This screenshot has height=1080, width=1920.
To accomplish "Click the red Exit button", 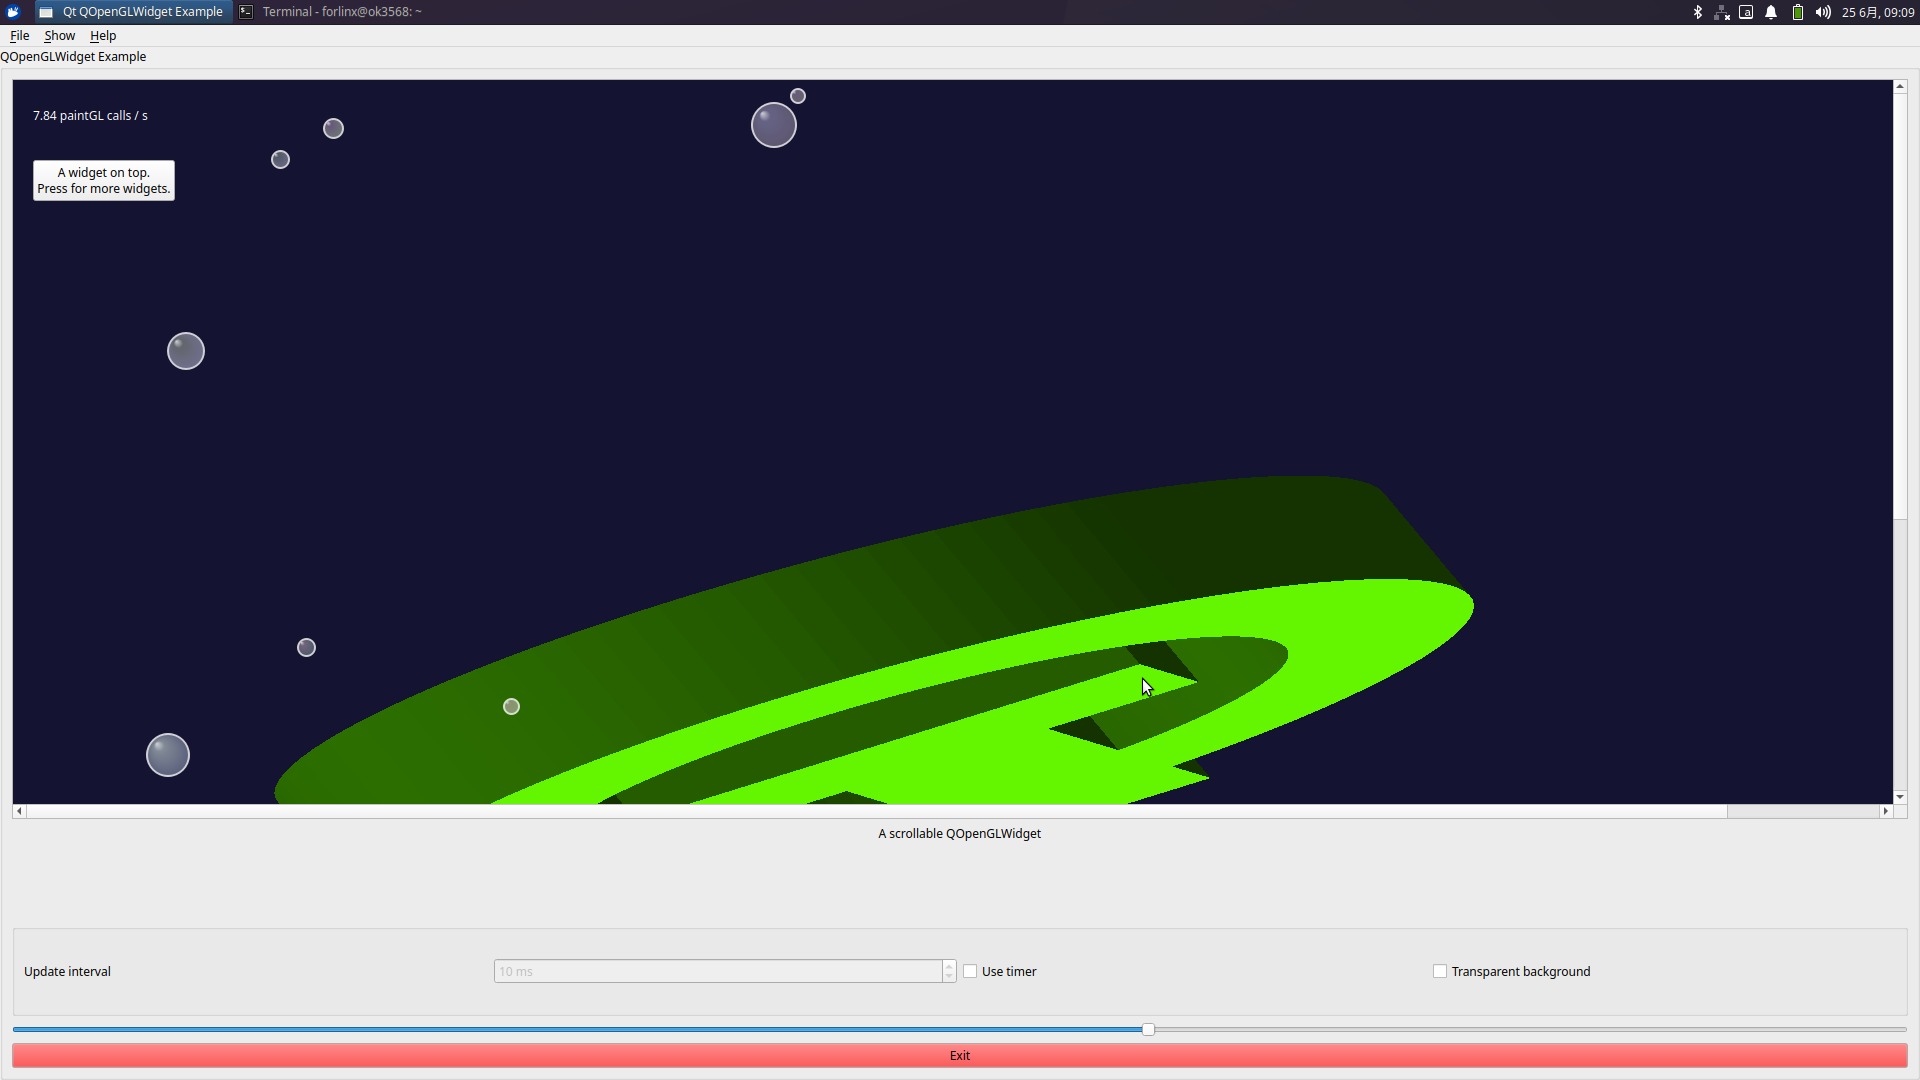I will pos(959,1055).
